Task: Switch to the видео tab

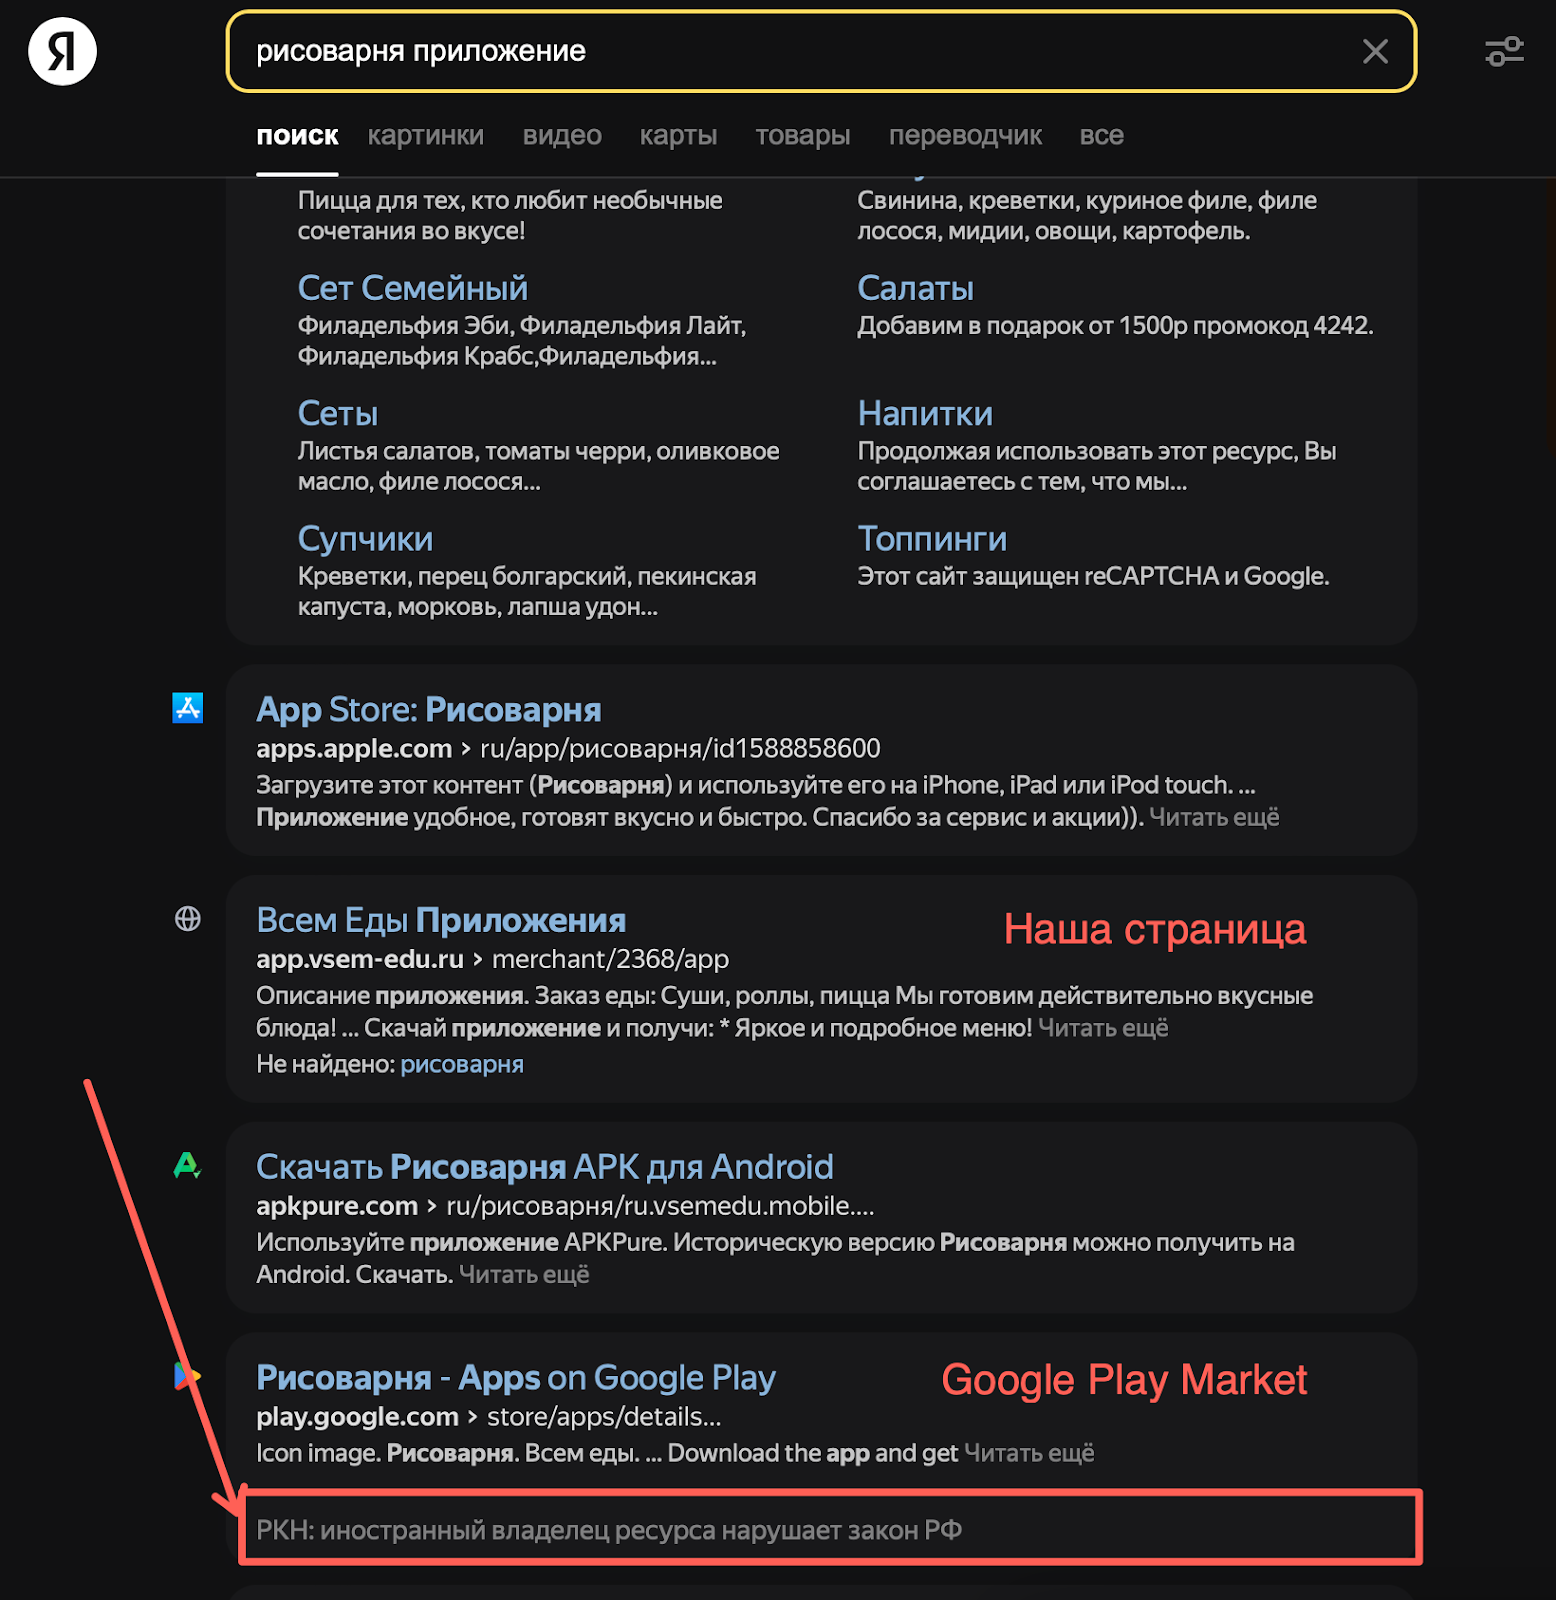Action: tap(562, 135)
